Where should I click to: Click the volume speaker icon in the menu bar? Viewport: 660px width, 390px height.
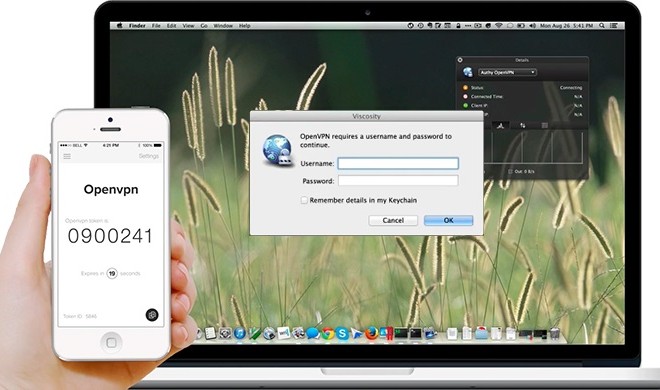point(532,26)
